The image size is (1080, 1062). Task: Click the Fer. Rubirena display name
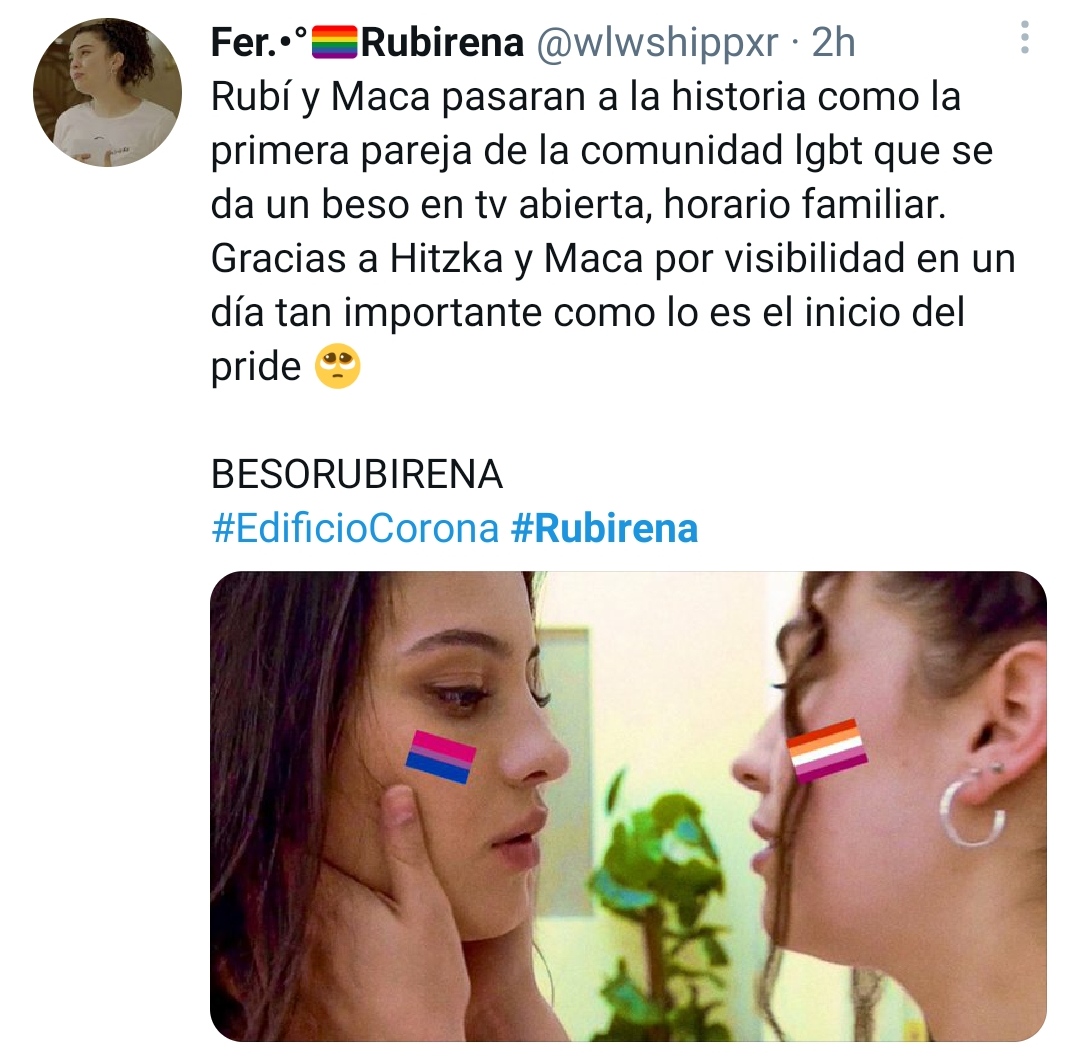(367, 42)
